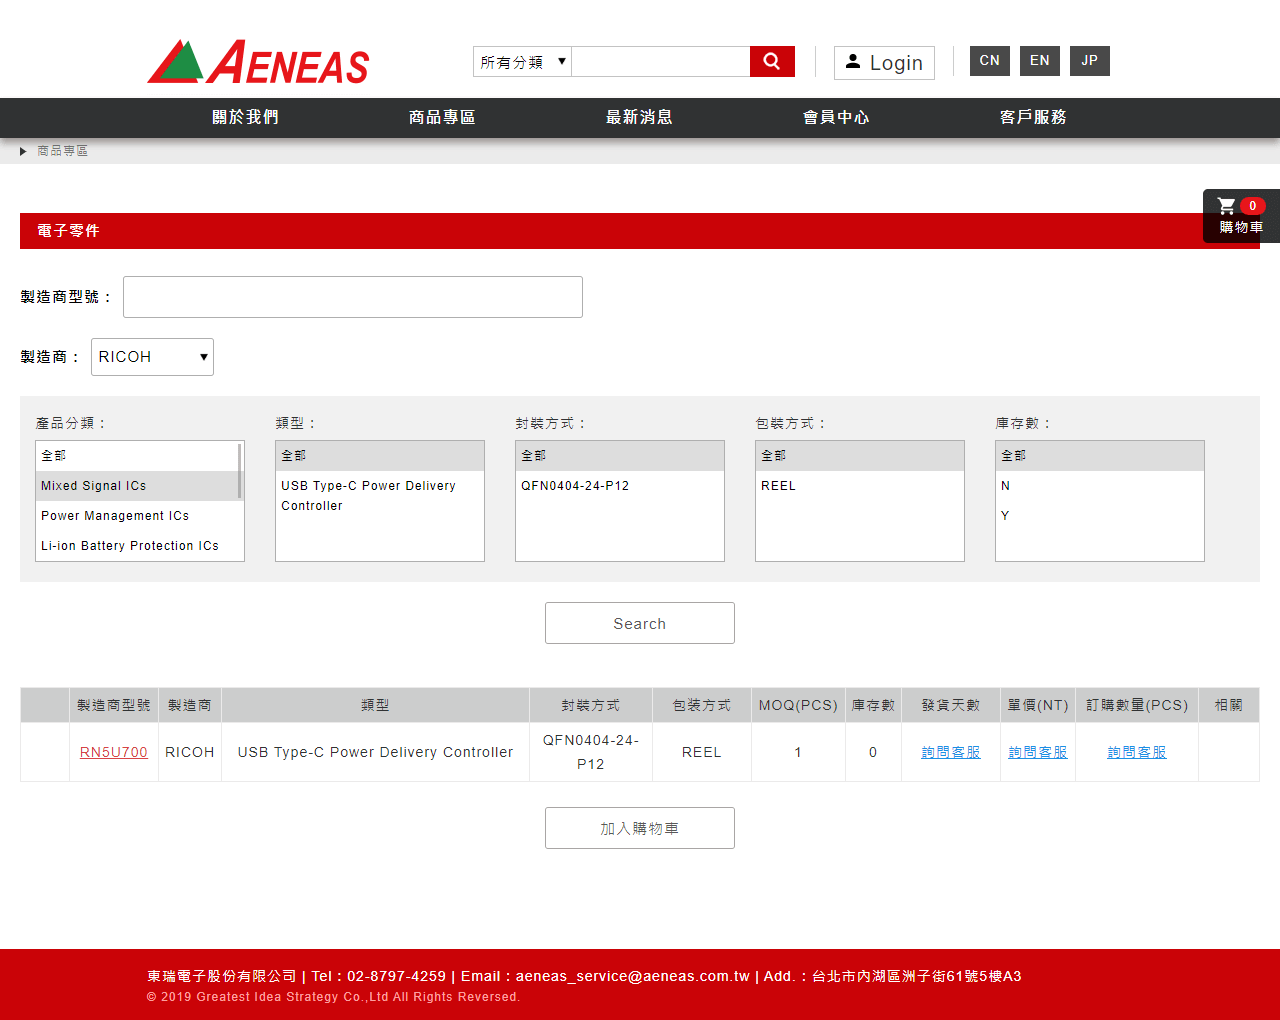The image size is (1280, 1020).
Task: Select Y in the 庫存數 list
Action: point(1100,516)
